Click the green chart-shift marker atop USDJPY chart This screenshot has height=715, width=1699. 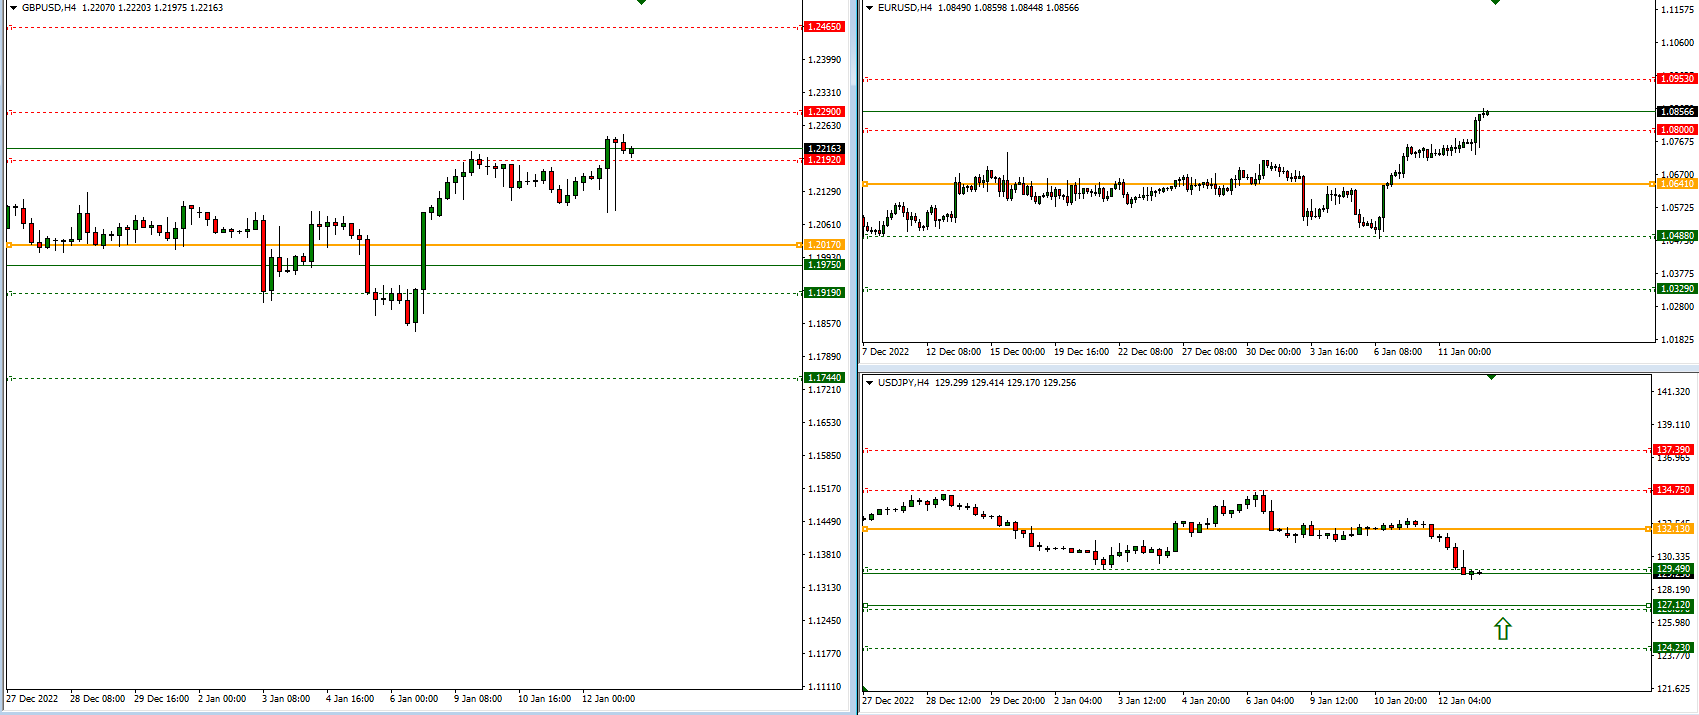(x=1491, y=377)
